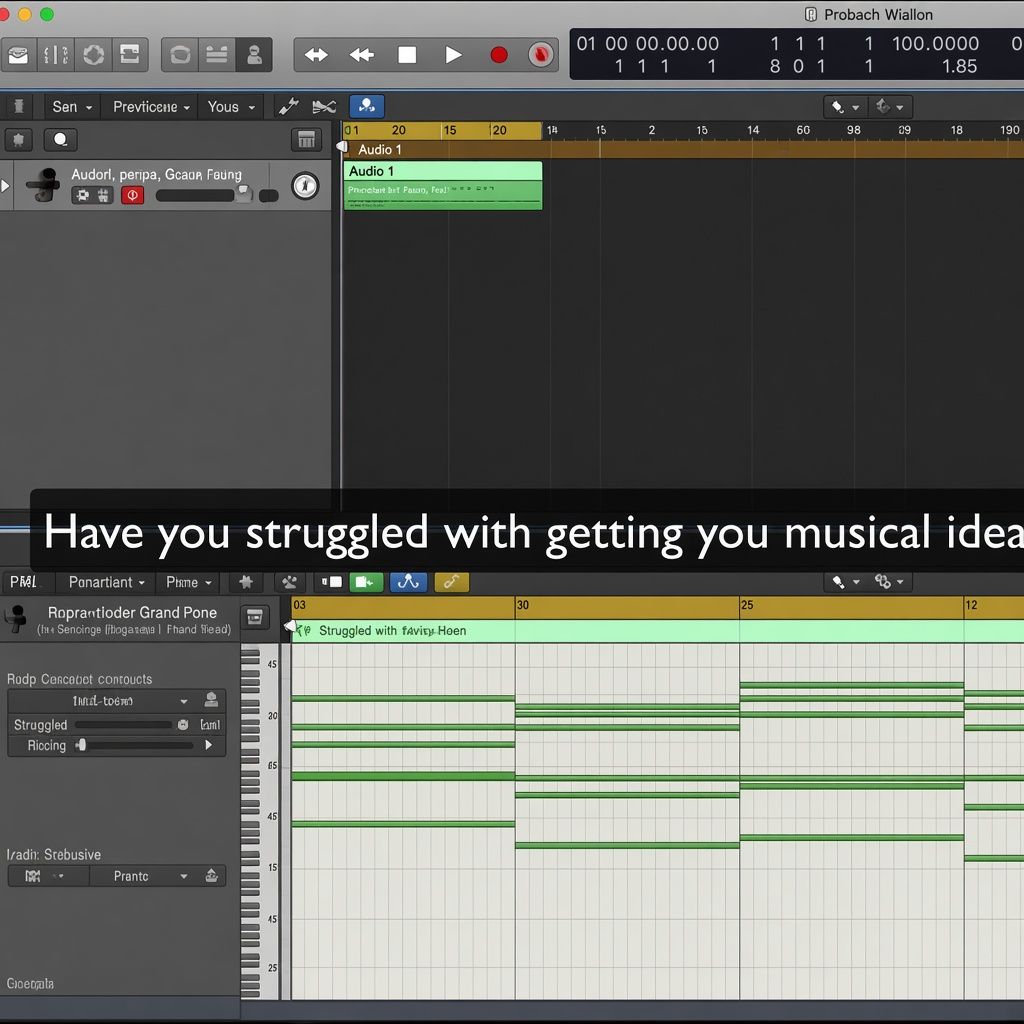Click the capture recording button right of Record
Image resolution: width=1024 pixels, height=1024 pixels.
click(541, 55)
